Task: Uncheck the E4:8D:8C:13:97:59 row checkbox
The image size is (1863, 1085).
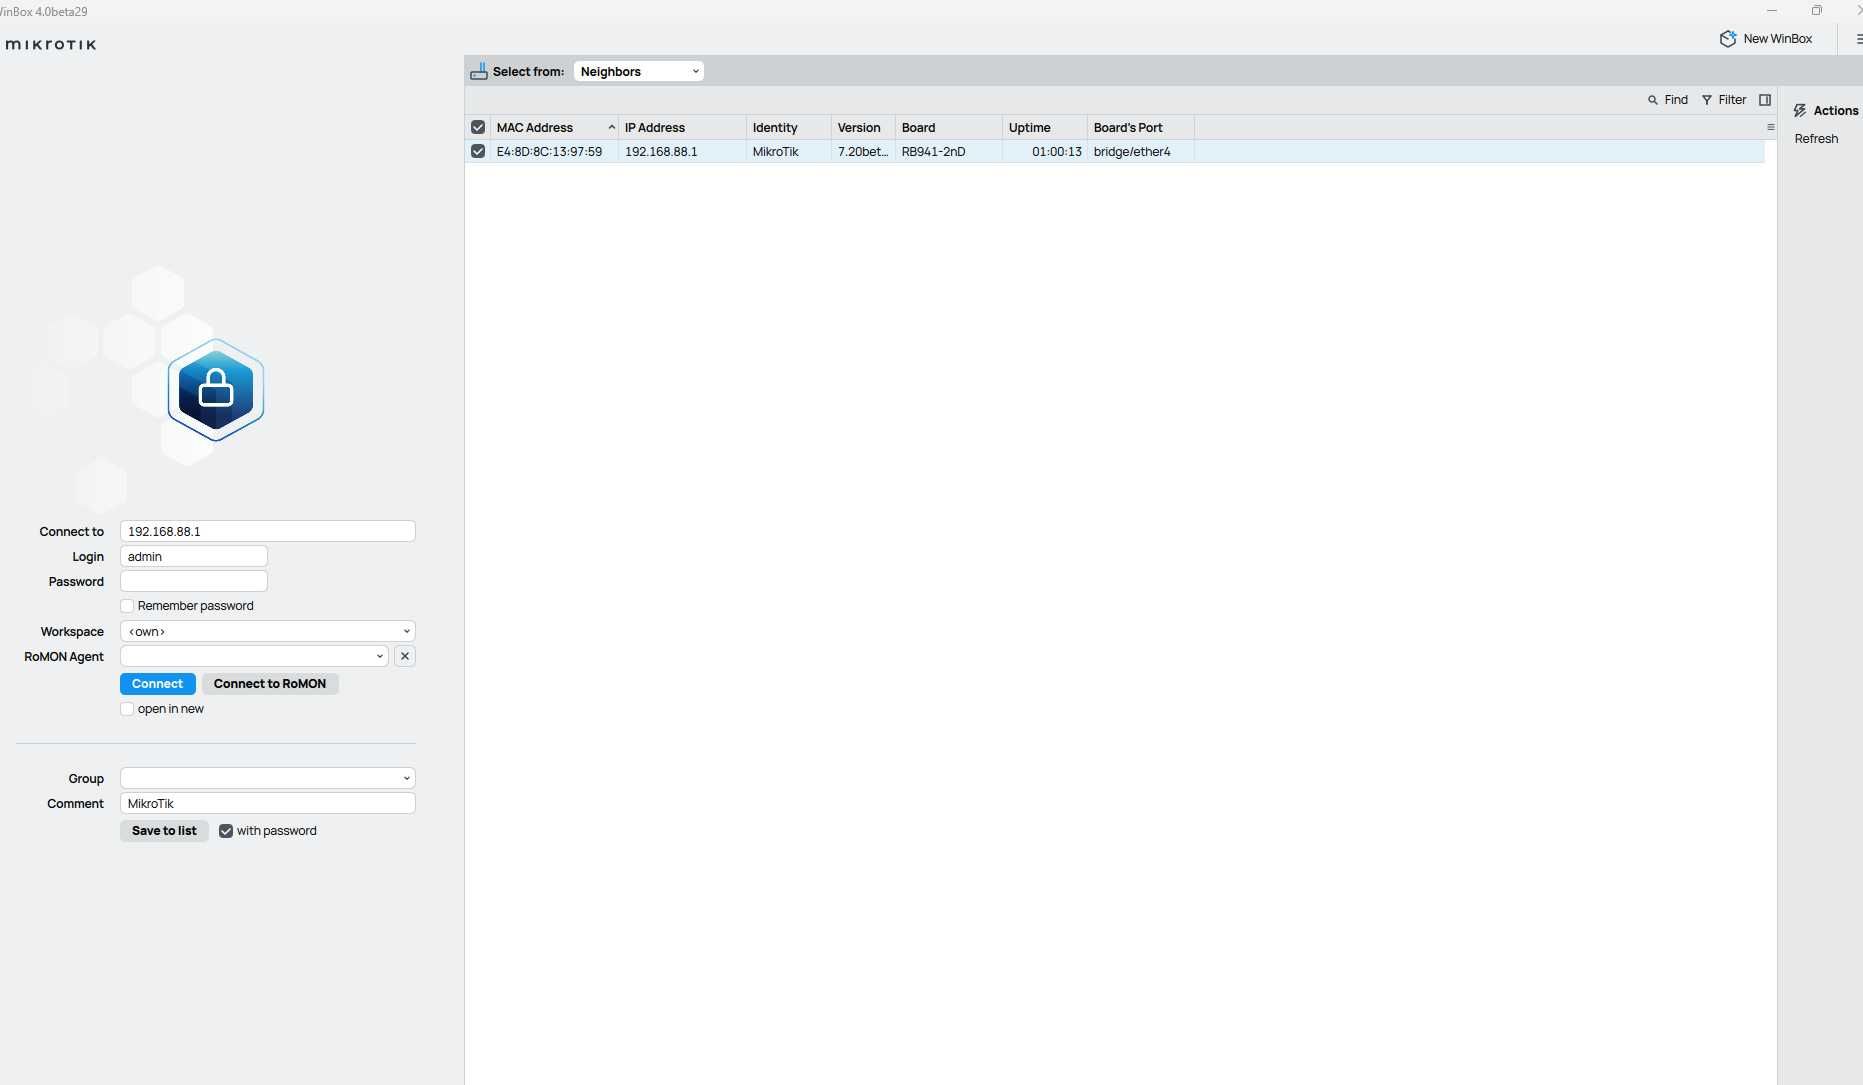Action: (478, 151)
